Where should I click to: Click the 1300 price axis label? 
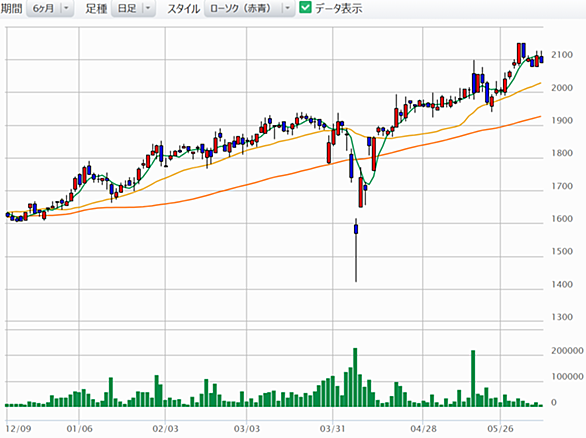click(x=562, y=317)
